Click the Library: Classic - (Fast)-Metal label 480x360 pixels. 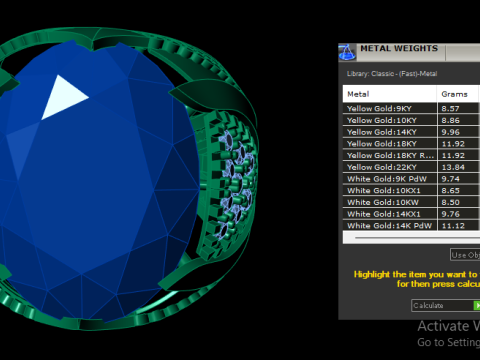(x=392, y=74)
